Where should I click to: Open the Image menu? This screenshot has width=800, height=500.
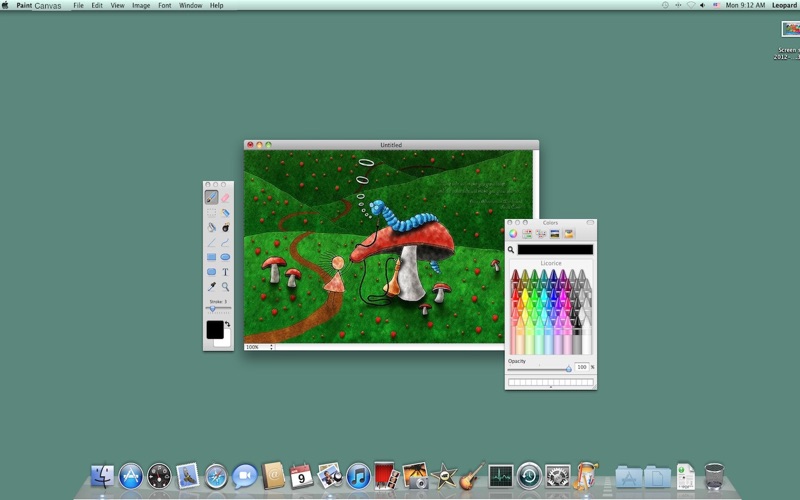coord(141,5)
